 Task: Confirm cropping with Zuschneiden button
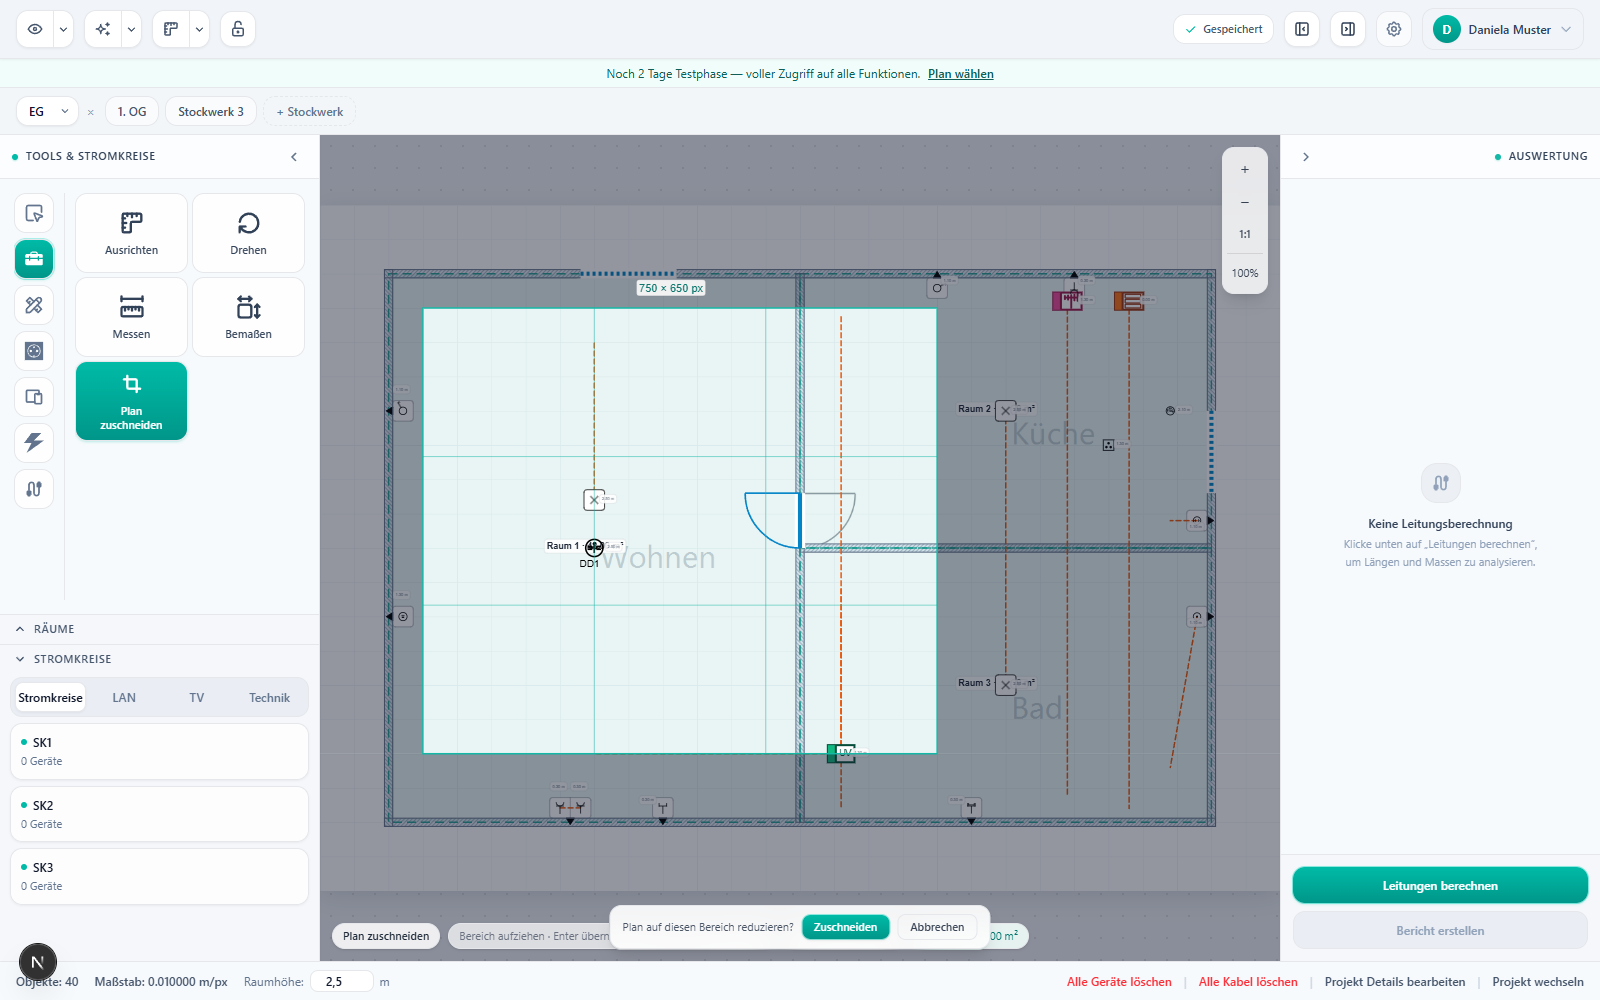tap(845, 927)
